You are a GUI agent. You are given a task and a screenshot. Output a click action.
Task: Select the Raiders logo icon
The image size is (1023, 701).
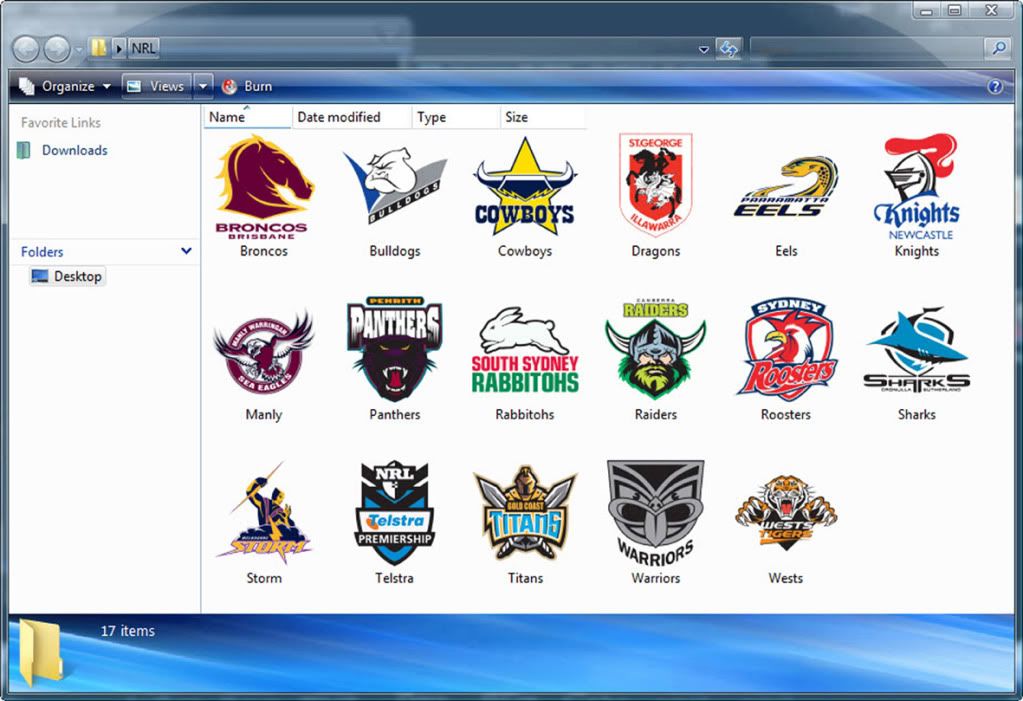(656, 349)
